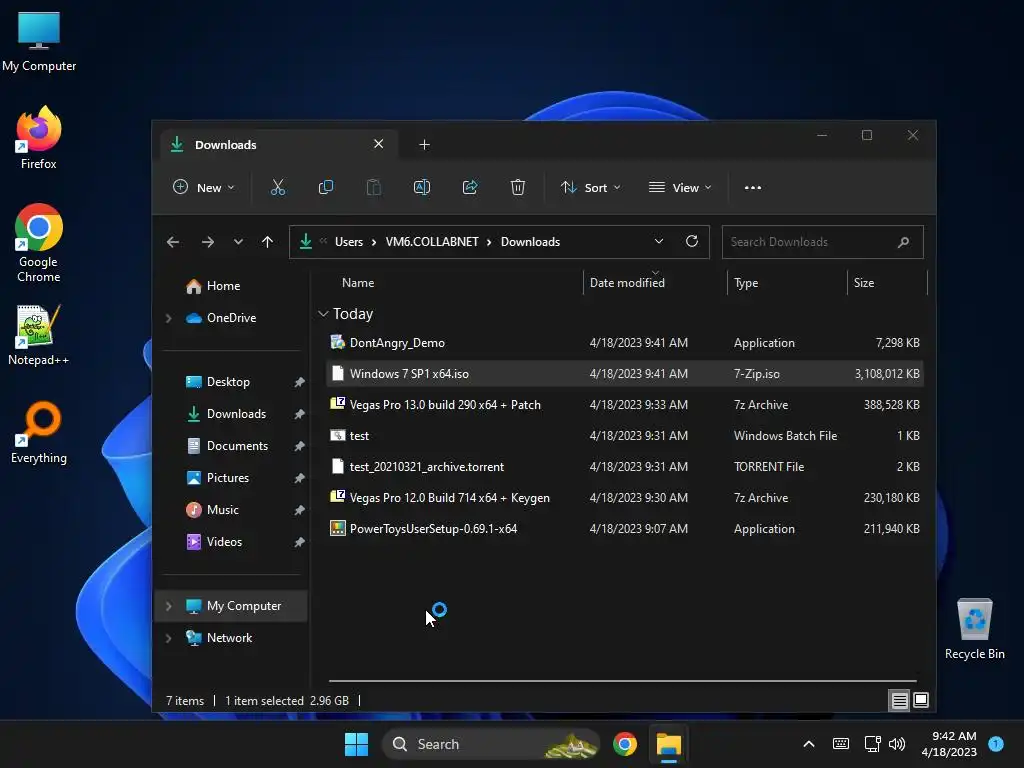Screen dimensions: 1024x768
Task: Click the Cut scissors icon in toolbar
Action: [x=278, y=187]
